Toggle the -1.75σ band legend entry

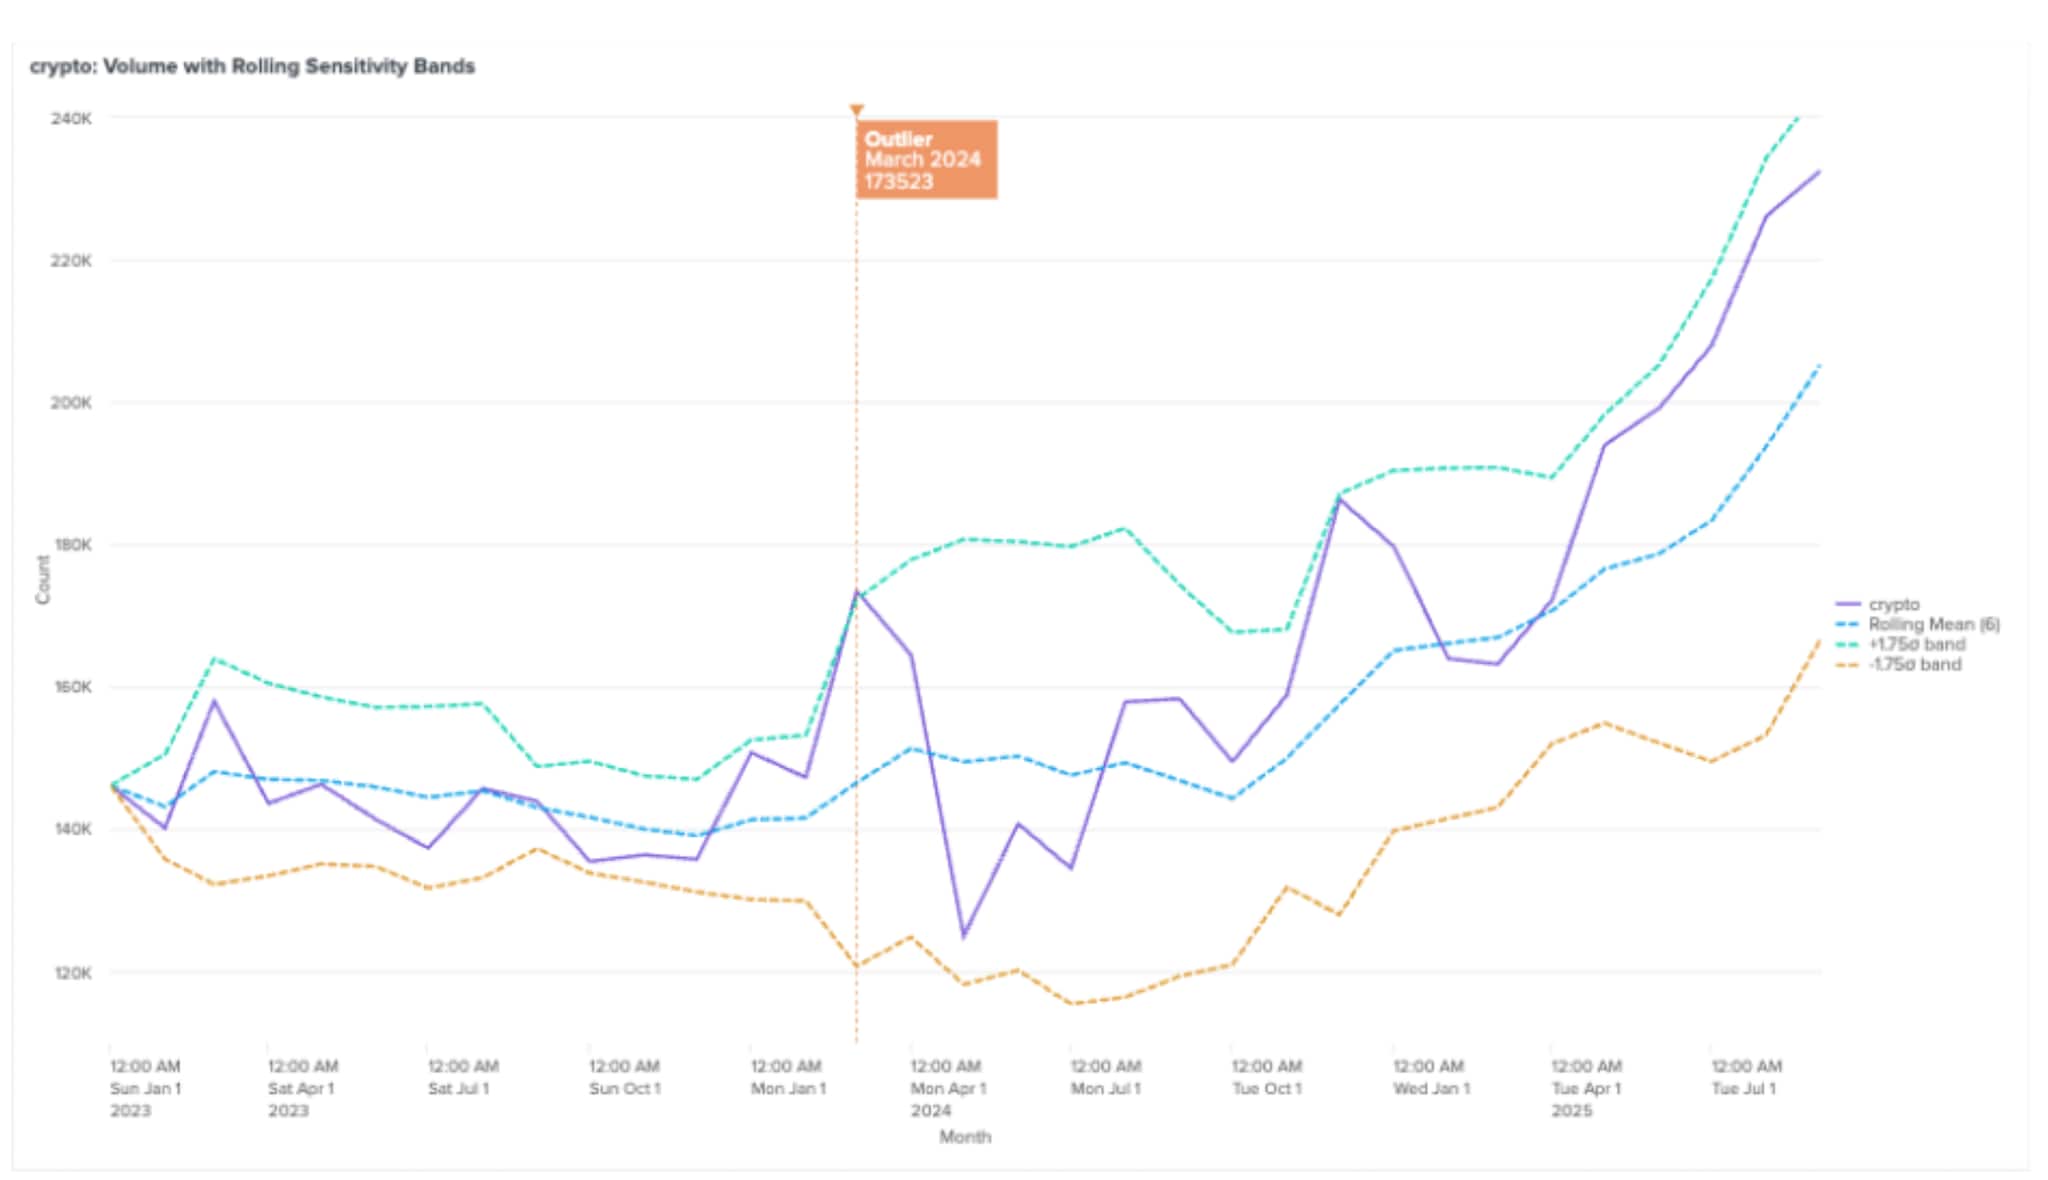1914,664
